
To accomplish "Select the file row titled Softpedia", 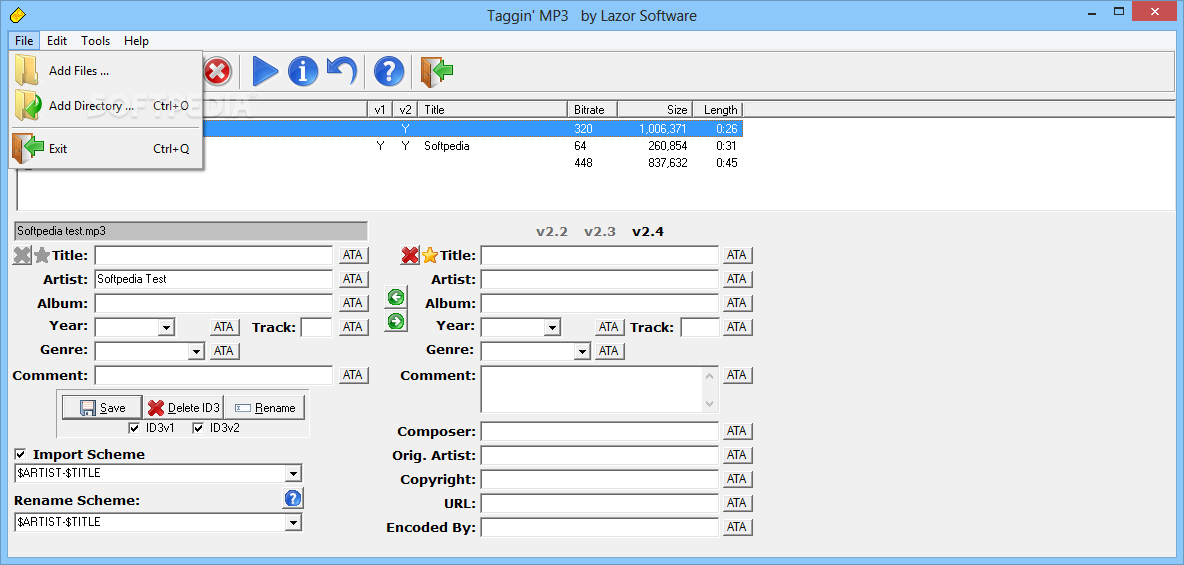I will 380,146.
